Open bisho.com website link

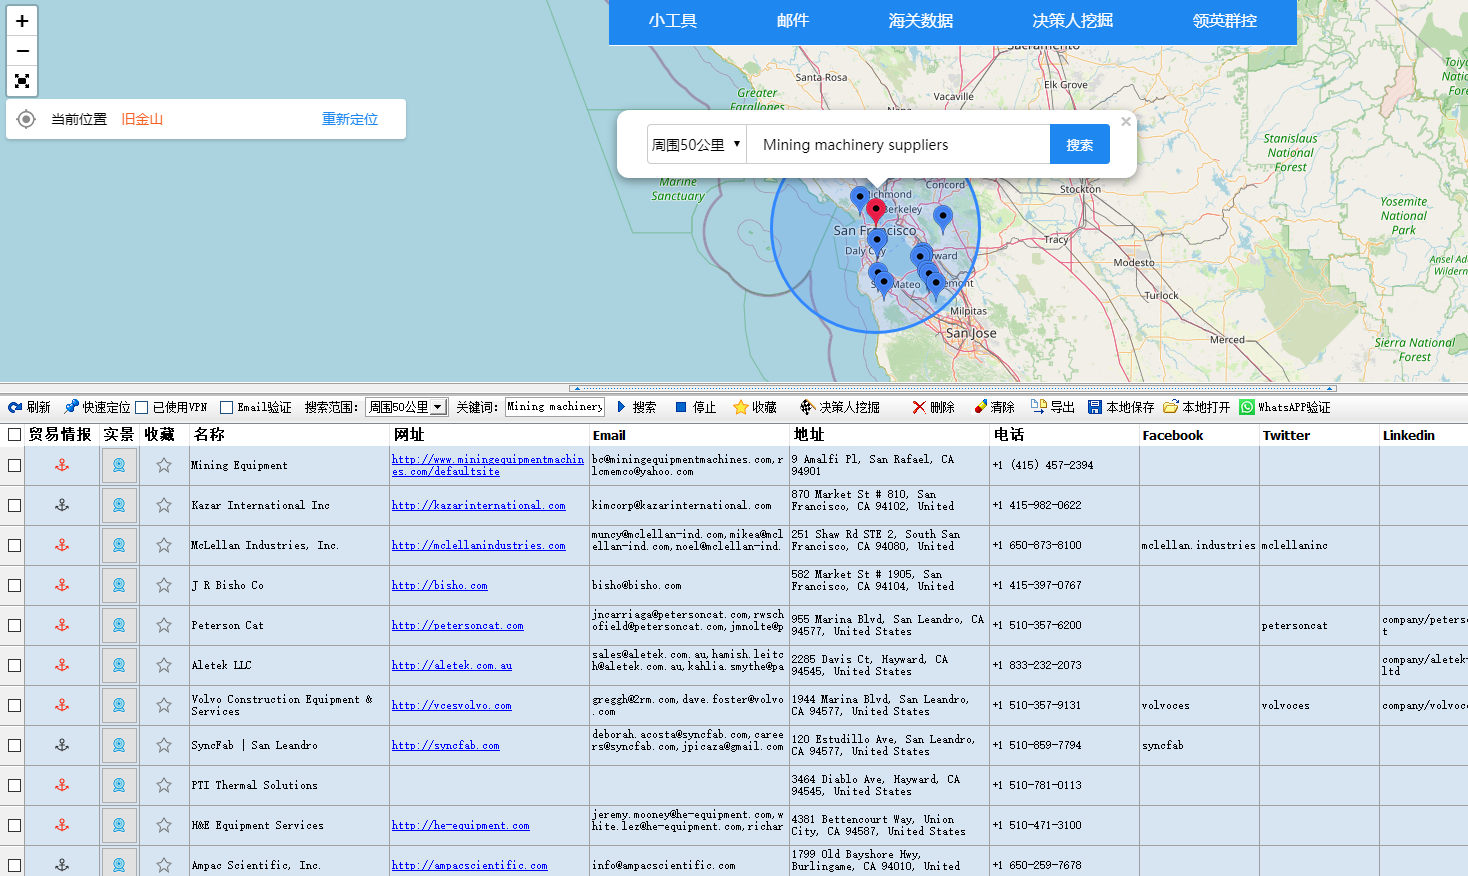[x=440, y=586]
